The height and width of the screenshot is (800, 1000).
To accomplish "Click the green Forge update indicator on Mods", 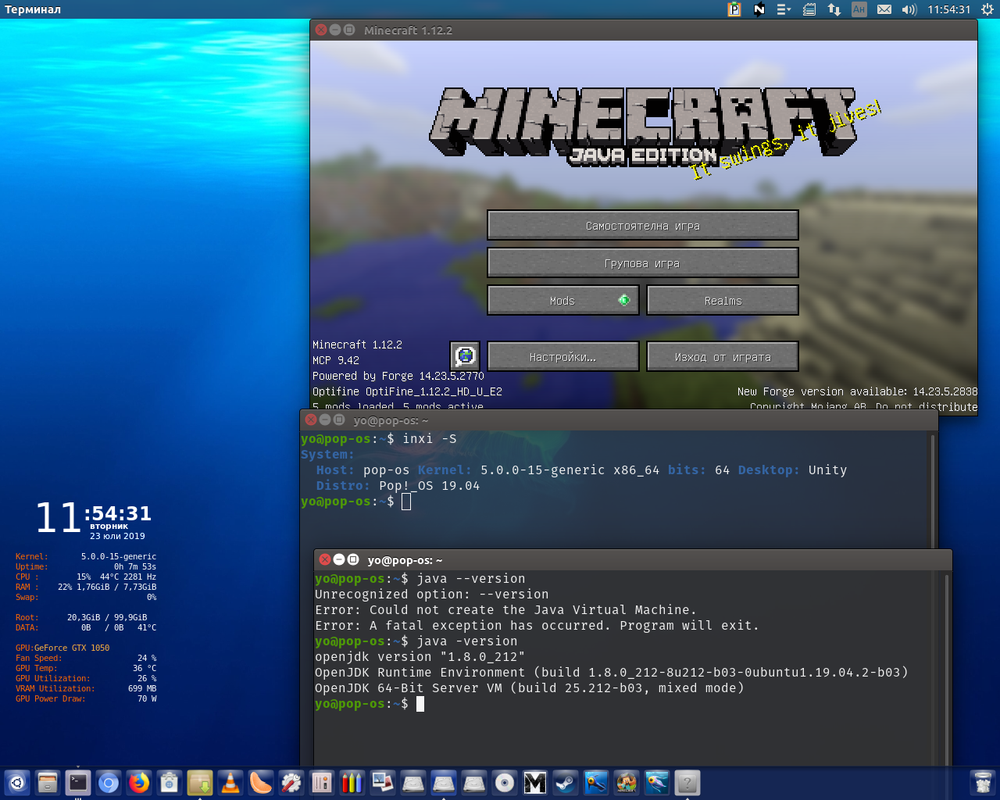I will pos(624,300).
